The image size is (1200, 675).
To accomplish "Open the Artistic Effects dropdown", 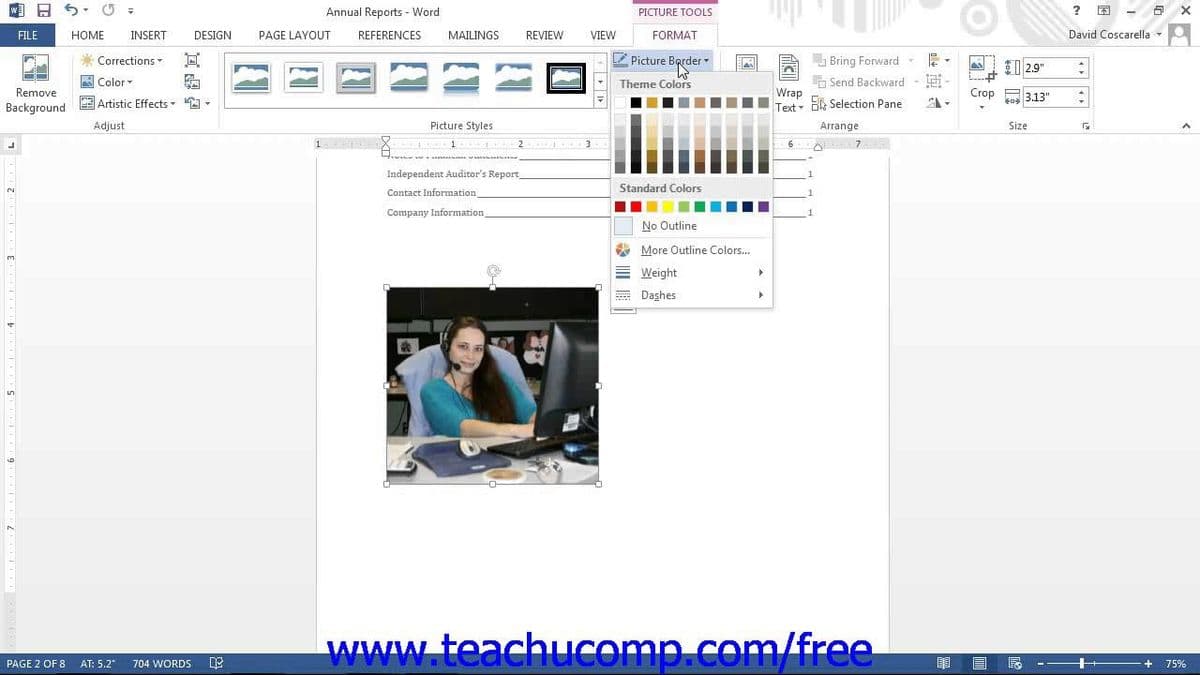I will point(127,104).
